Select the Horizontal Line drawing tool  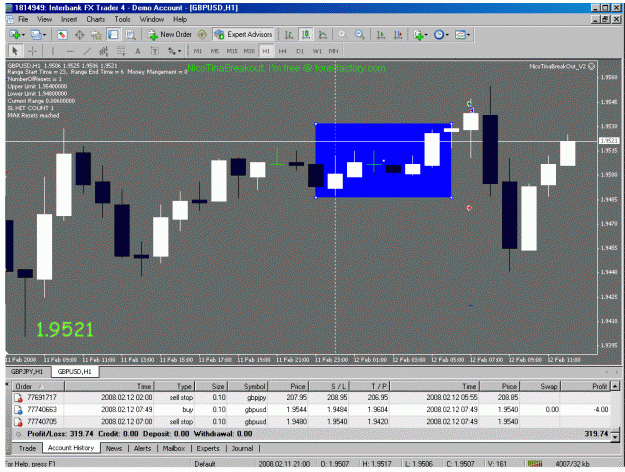coord(70,51)
